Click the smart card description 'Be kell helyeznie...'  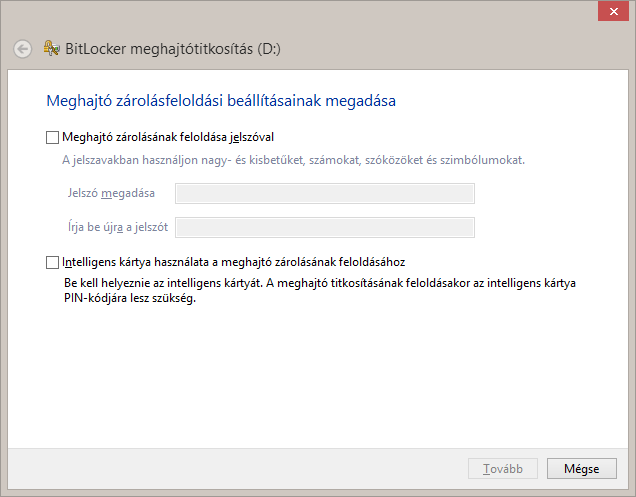[320, 290]
